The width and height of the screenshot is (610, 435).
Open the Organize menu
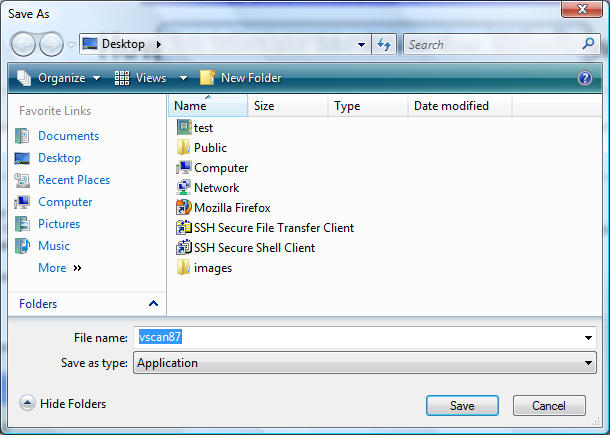point(59,78)
